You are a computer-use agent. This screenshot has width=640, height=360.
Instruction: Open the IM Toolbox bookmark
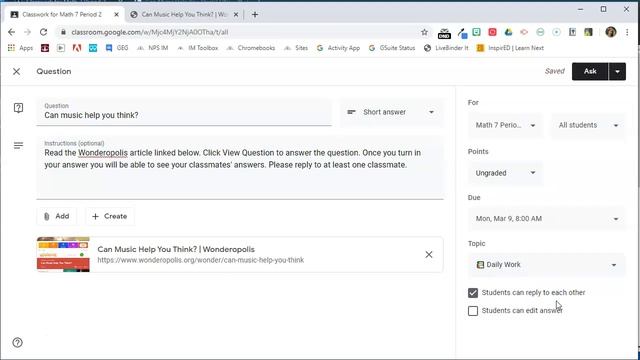(198, 48)
